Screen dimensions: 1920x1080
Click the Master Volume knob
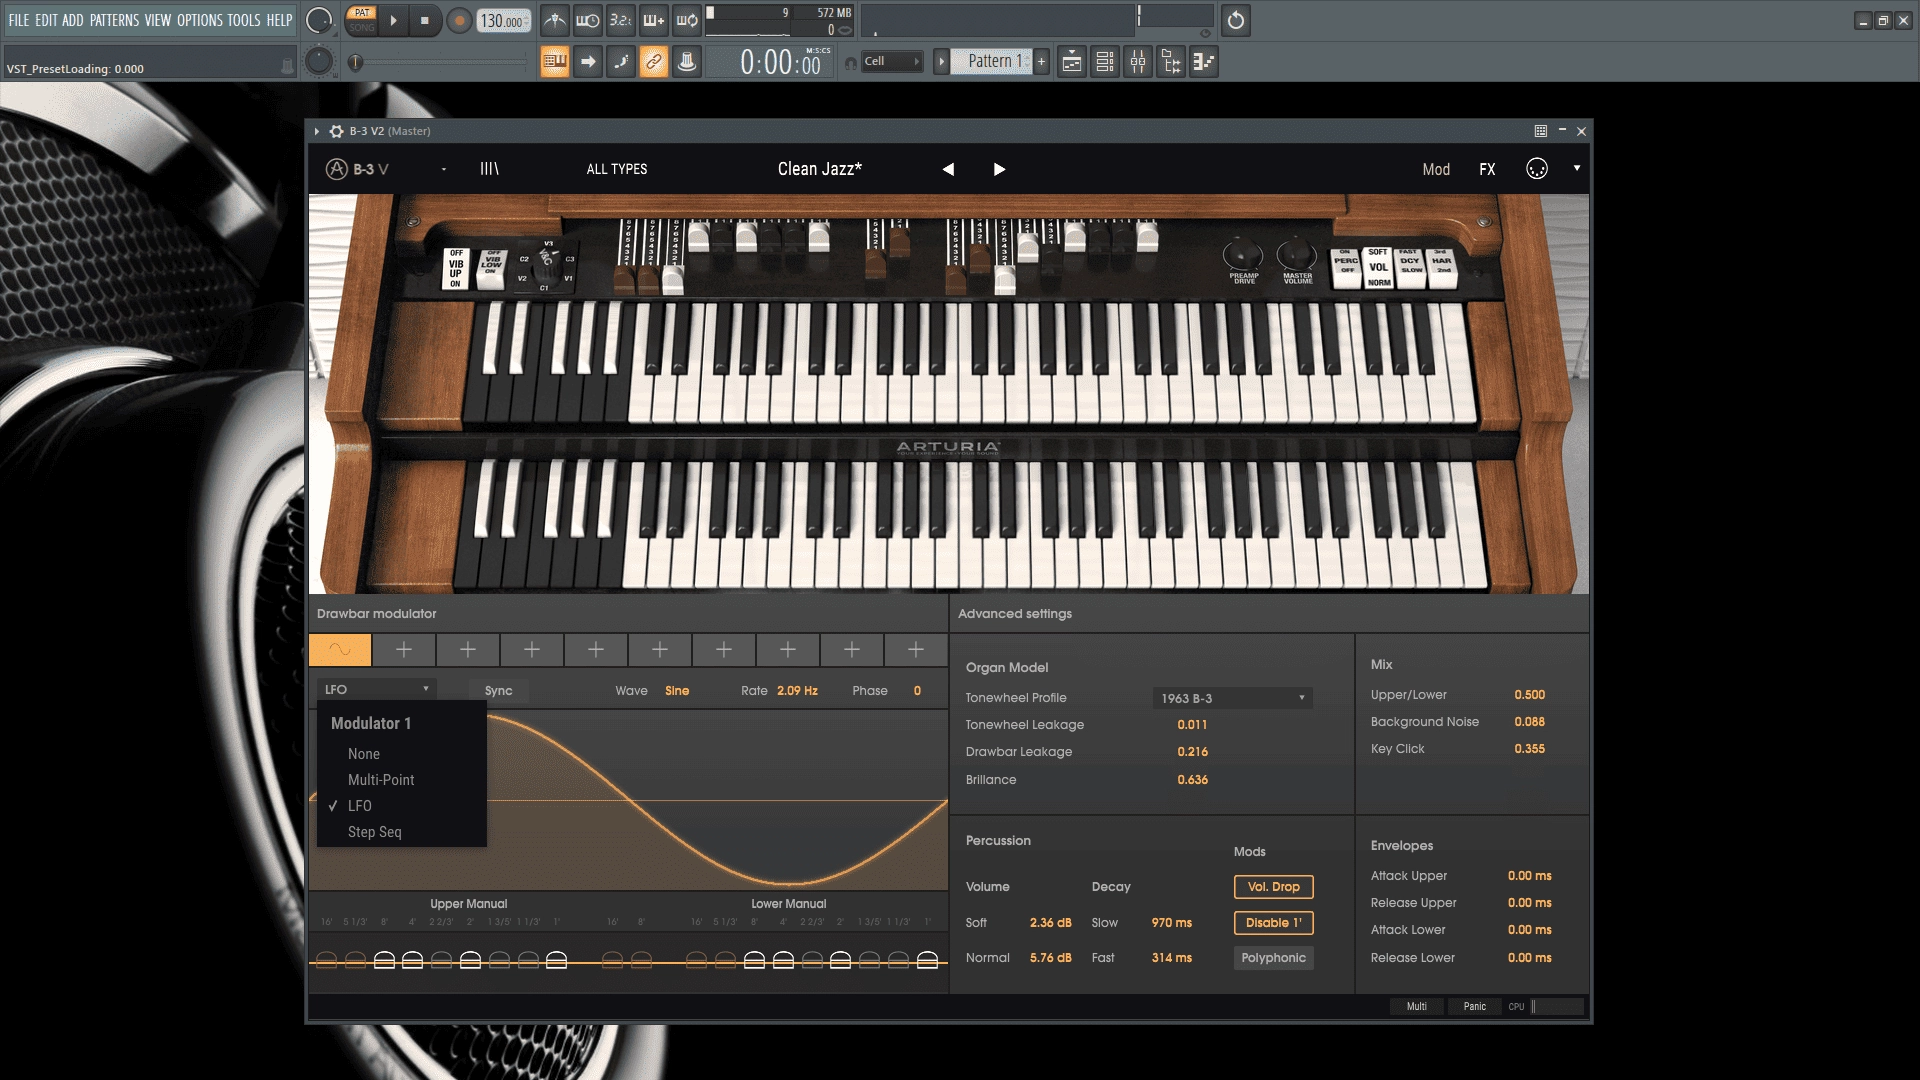pos(1297,254)
